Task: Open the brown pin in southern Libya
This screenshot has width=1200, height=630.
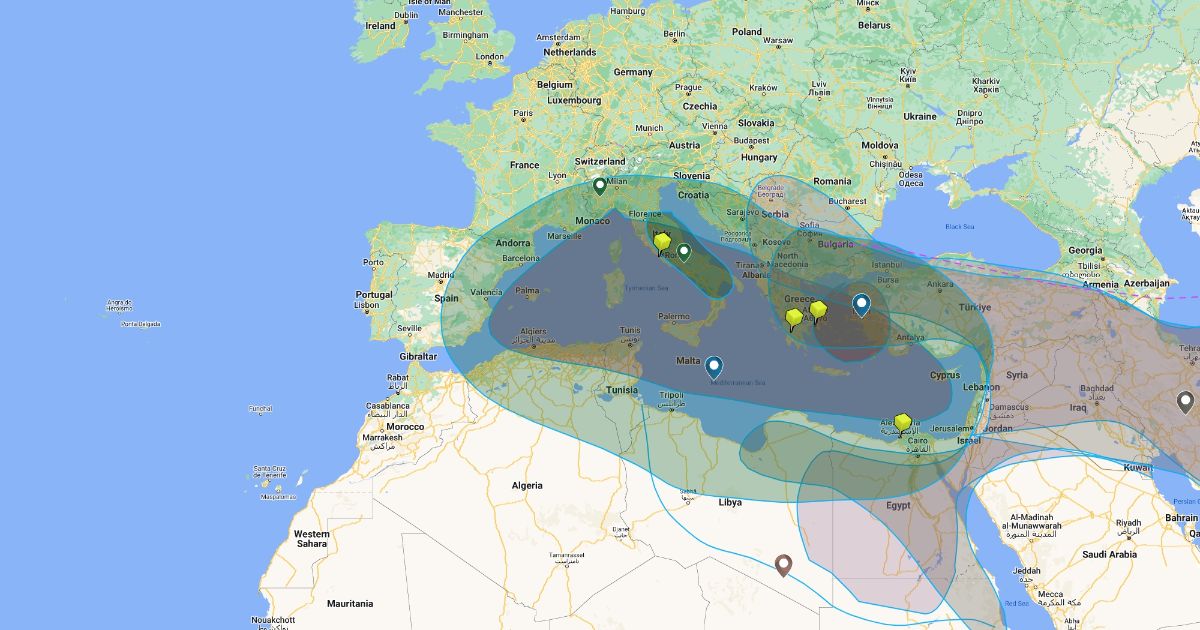Action: (784, 566)
